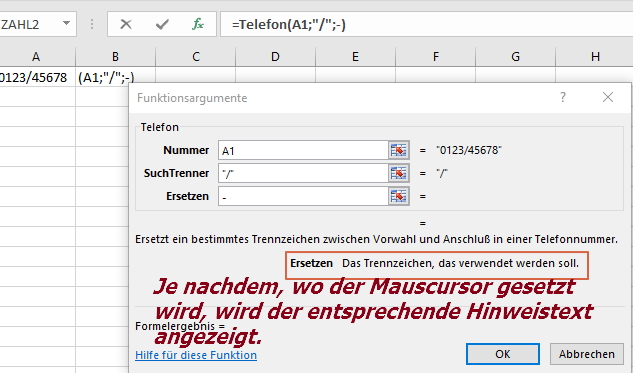The height and width of the screenshot is (373, 633).
Task: Select column C header
Action: pos(195,57)
